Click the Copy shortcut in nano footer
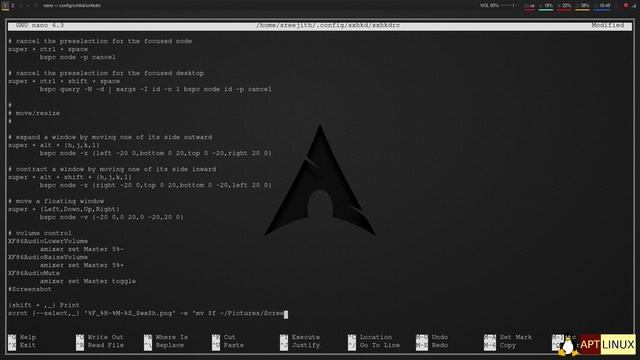 coord(500,345)
